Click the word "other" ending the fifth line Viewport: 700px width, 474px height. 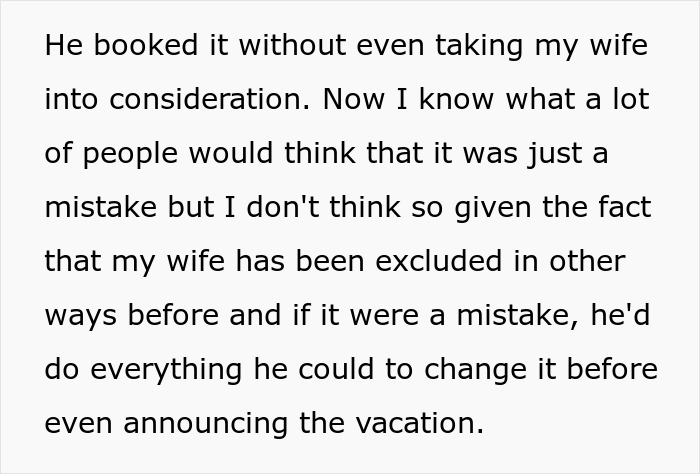(588, 261)
